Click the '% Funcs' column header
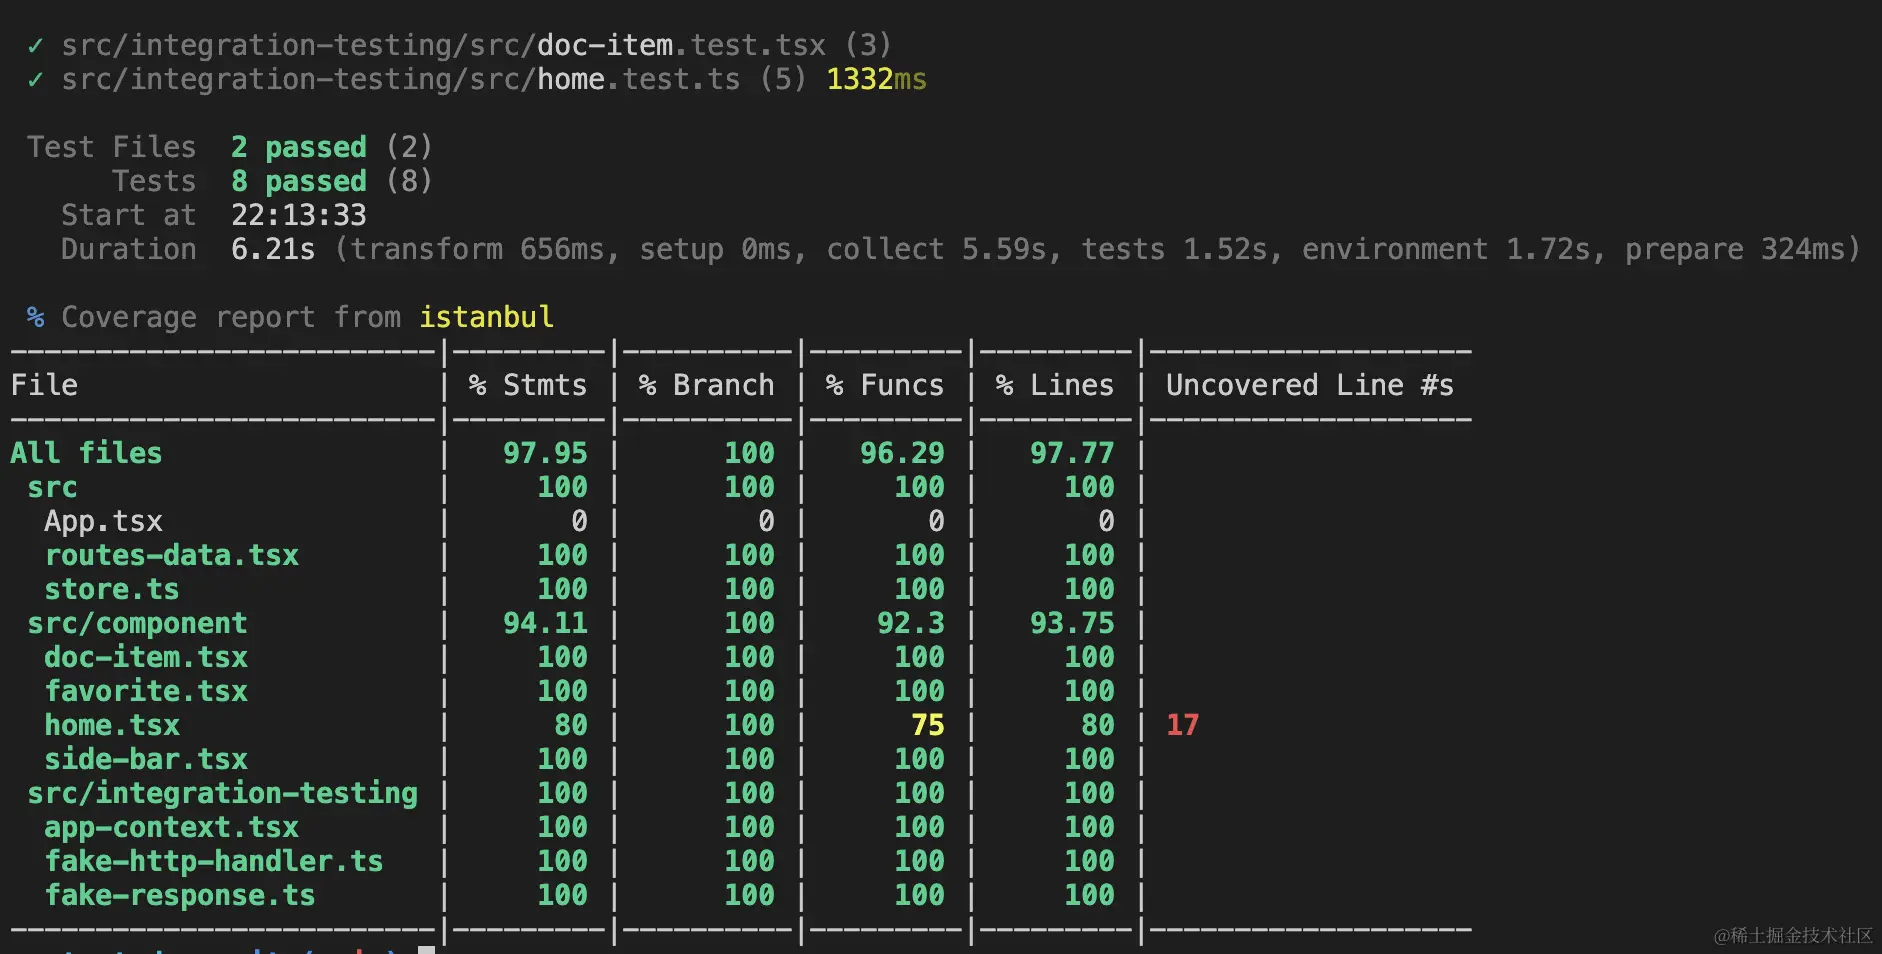This screenshot has width=1882, height=954. (885, 385)
